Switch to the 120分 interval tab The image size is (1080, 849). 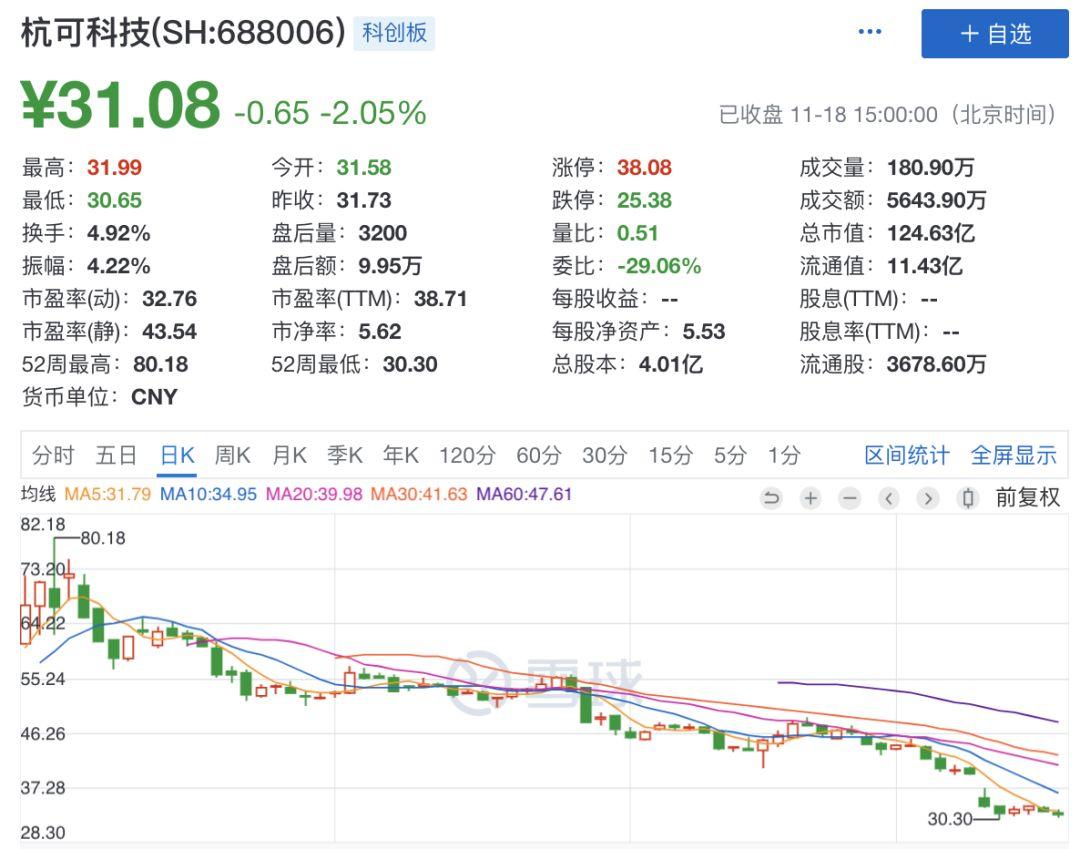pos(467,455)
